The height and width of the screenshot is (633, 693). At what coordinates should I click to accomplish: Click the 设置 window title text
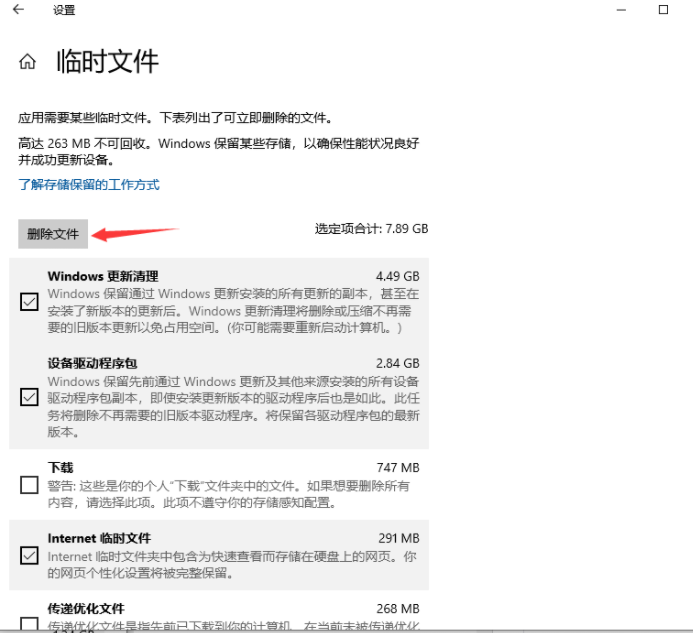click(x=64, y=11)
